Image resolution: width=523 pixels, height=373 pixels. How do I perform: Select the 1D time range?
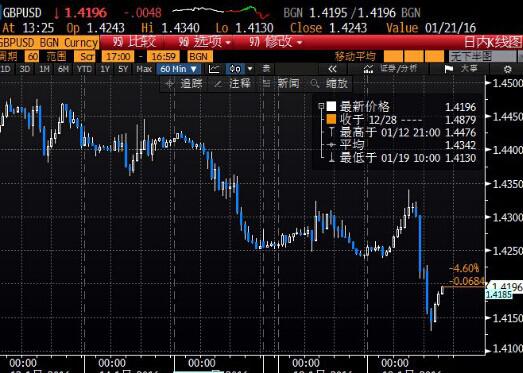coord(6,69)
